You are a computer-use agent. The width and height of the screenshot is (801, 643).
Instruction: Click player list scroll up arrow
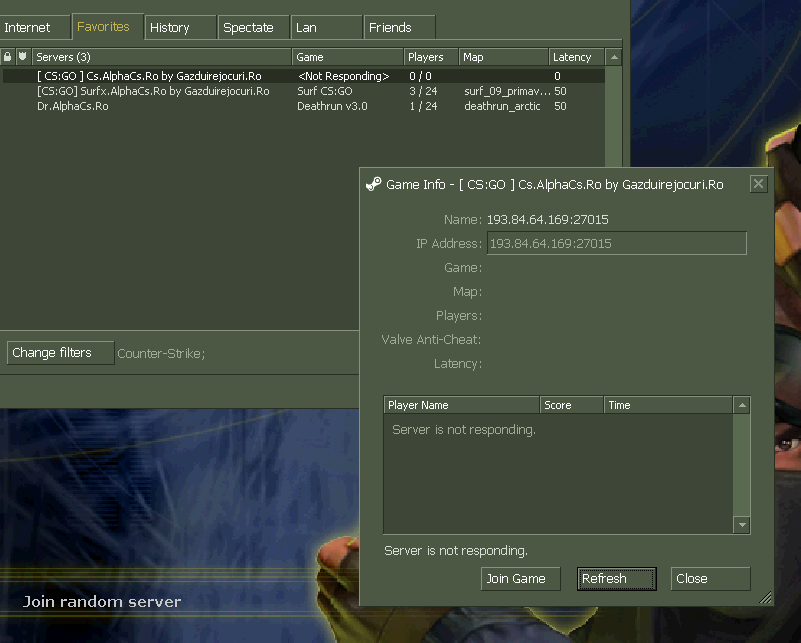click(742, 406)
